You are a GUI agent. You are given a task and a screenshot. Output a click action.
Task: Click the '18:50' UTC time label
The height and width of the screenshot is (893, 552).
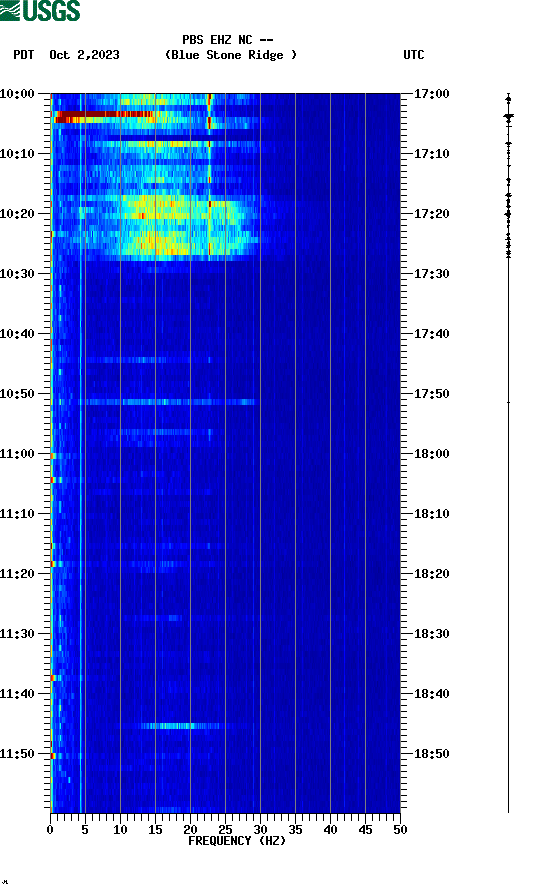431,753
